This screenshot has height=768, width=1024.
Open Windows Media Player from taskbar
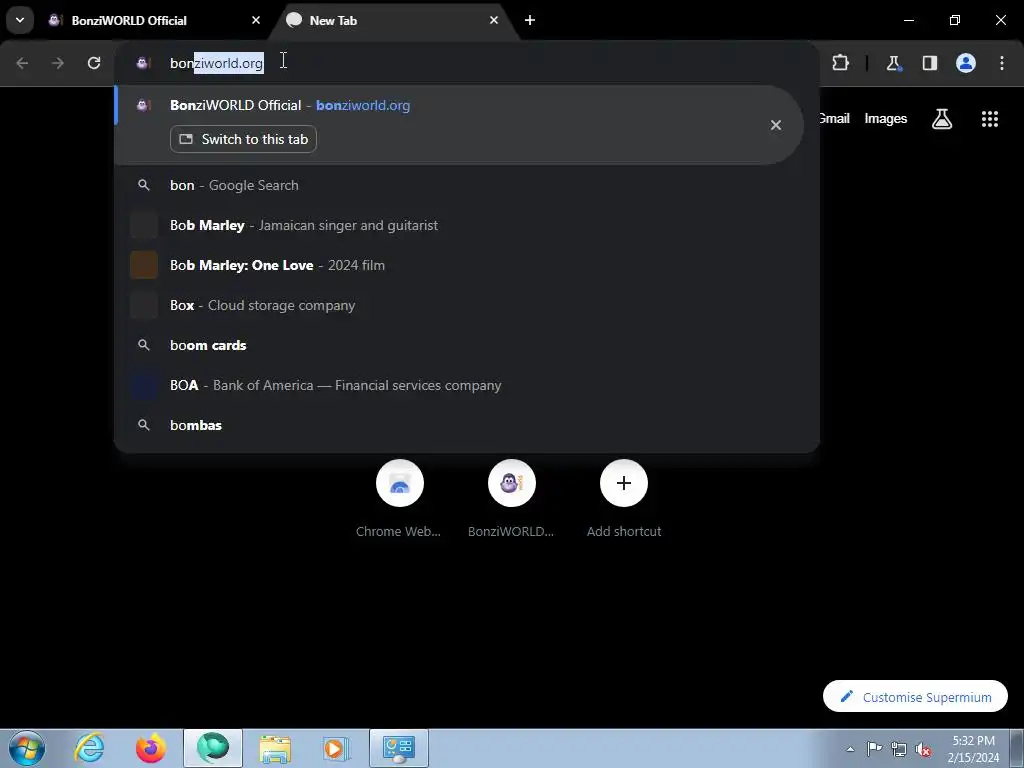337,748
